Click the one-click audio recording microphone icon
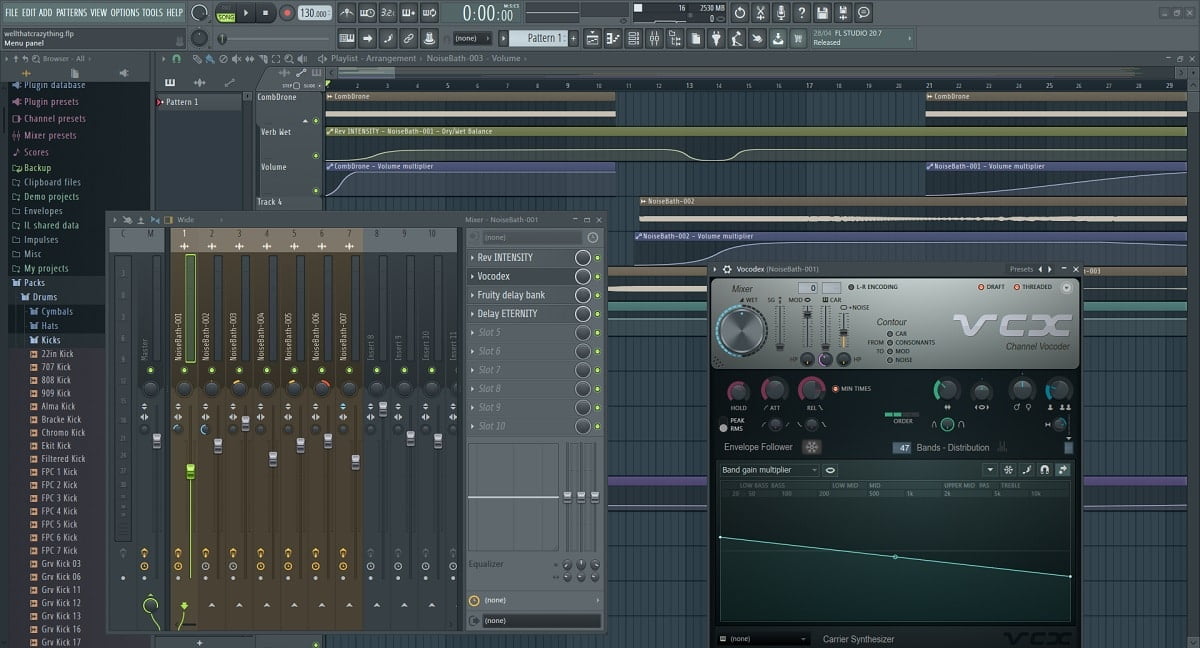1200x648 pixels. click(x=781, y=13)
